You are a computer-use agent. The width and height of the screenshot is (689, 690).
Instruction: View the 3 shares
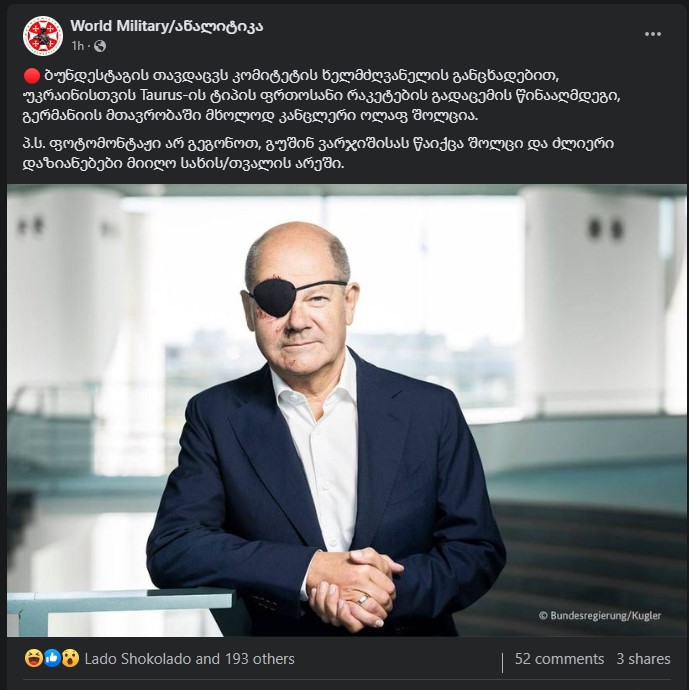[x=643, y=659]
